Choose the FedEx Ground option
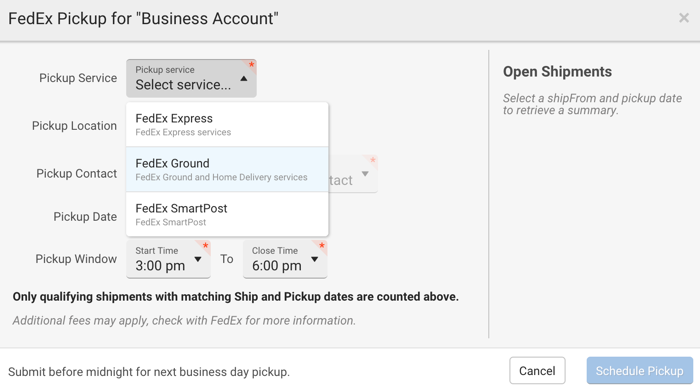Viewport: 700px width, 390px height. pyautogui.click(x=227, y=170)
